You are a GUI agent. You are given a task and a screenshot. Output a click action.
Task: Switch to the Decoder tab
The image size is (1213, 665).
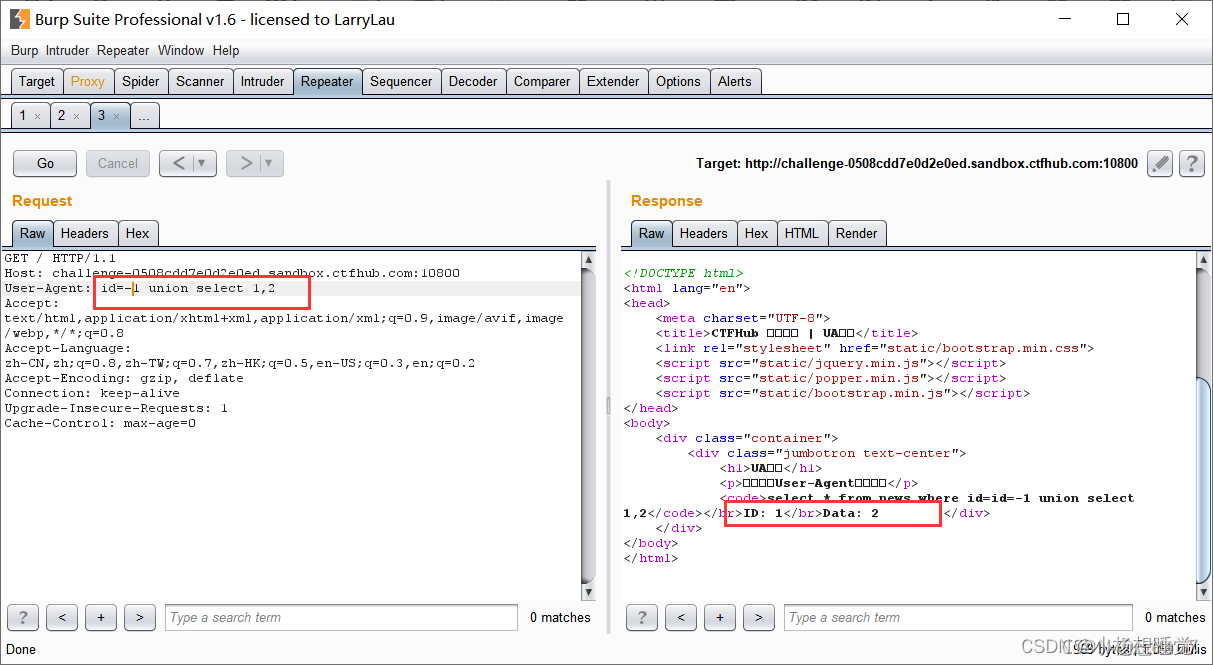point(473,81)
